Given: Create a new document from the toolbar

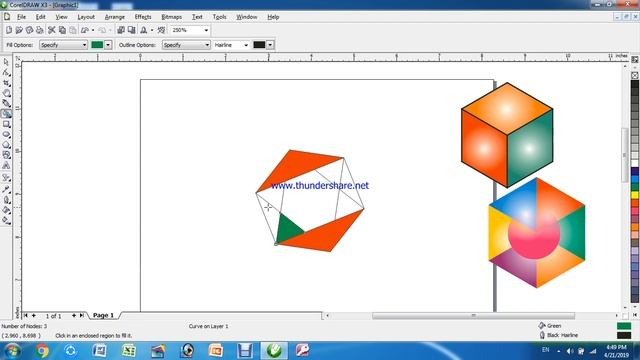Looking at the screenshot, I should pos(9,30).
